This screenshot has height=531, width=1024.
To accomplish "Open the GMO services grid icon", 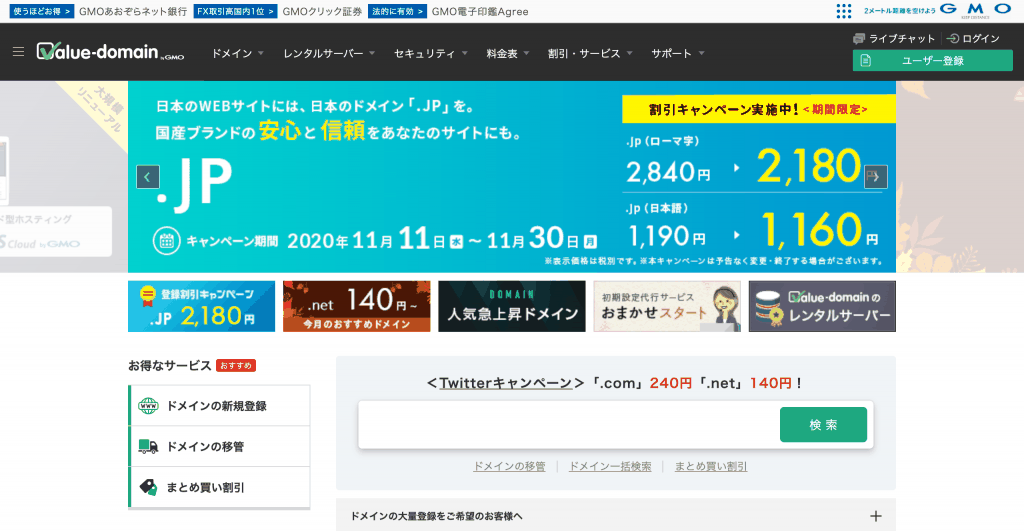I will 844,10.
